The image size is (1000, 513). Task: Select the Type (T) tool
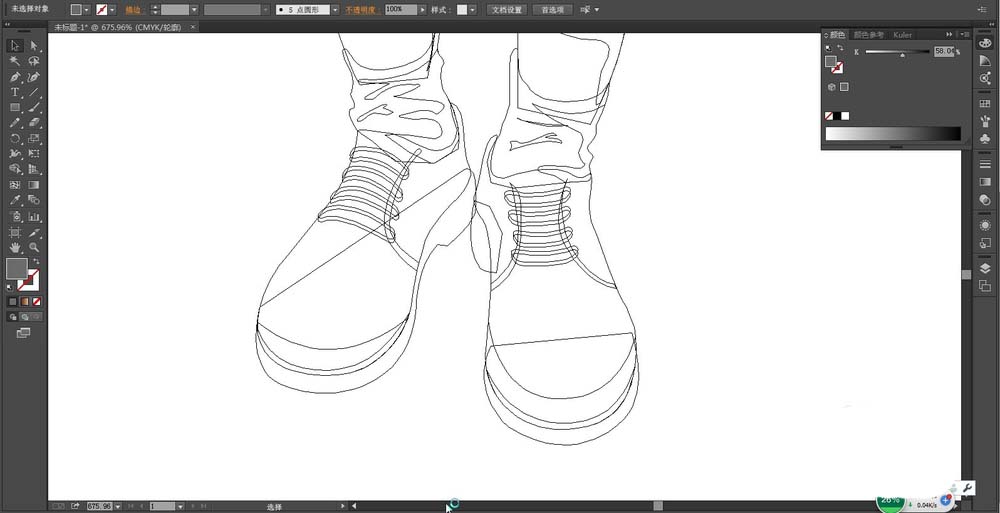click(15, 93)
